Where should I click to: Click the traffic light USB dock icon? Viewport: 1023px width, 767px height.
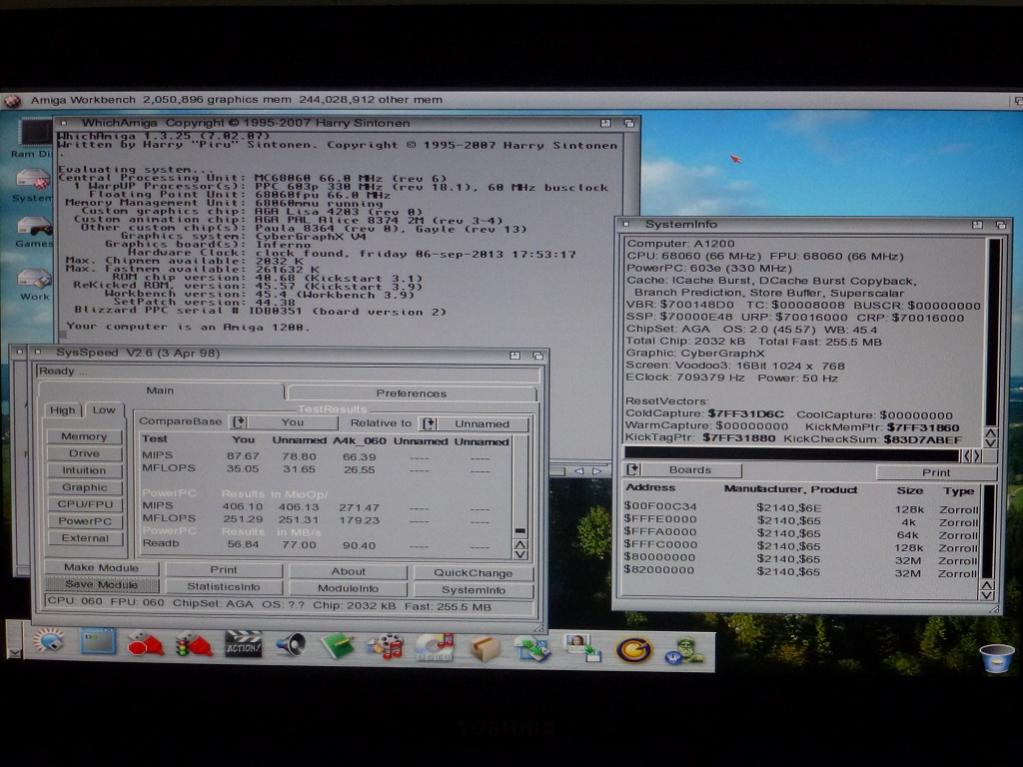[194, 643]
